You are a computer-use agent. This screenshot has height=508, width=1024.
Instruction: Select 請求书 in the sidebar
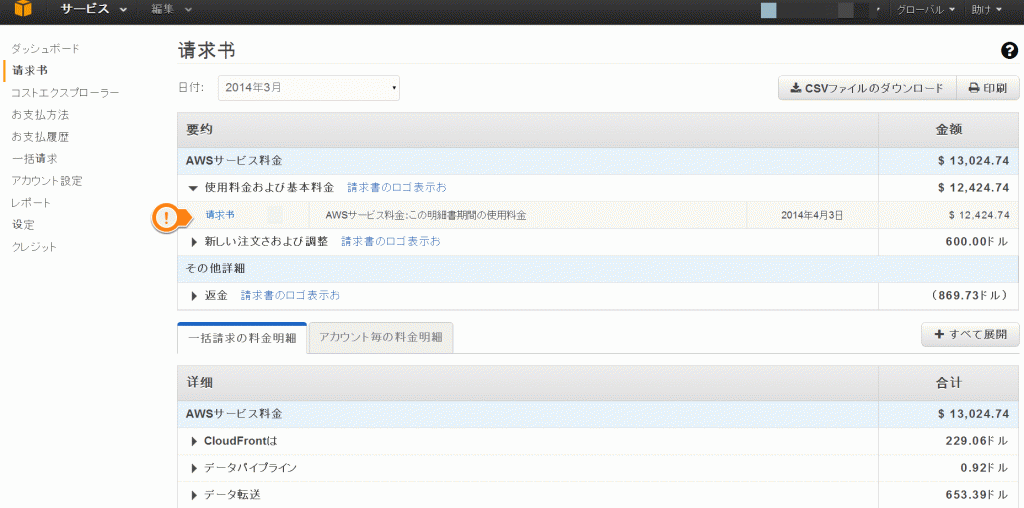[x=29, y=71]
